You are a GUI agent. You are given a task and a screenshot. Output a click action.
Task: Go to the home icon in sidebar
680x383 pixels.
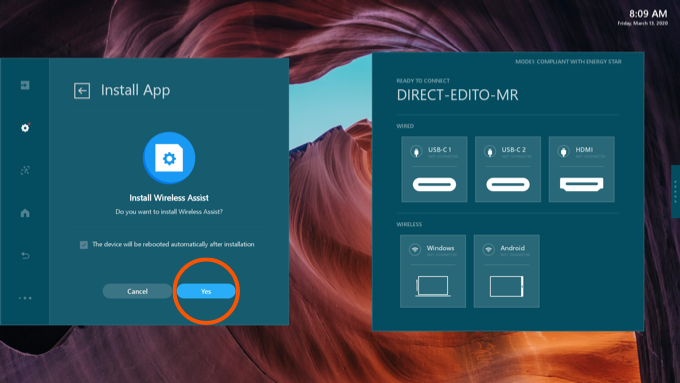click(25, 213)
